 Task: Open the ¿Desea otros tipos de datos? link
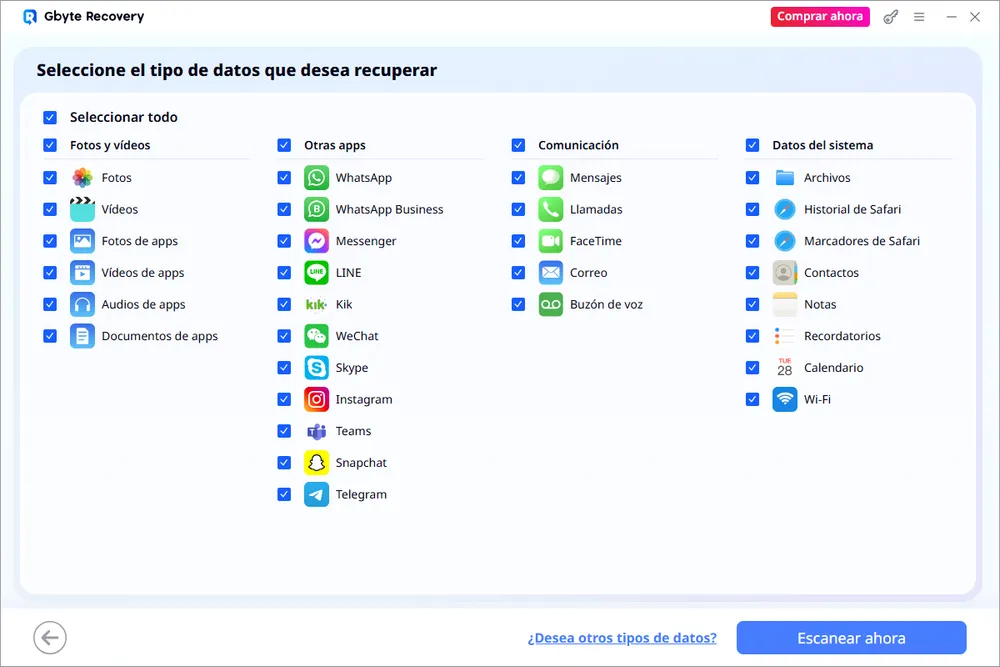pyautogui.click(x=622, y=638)
